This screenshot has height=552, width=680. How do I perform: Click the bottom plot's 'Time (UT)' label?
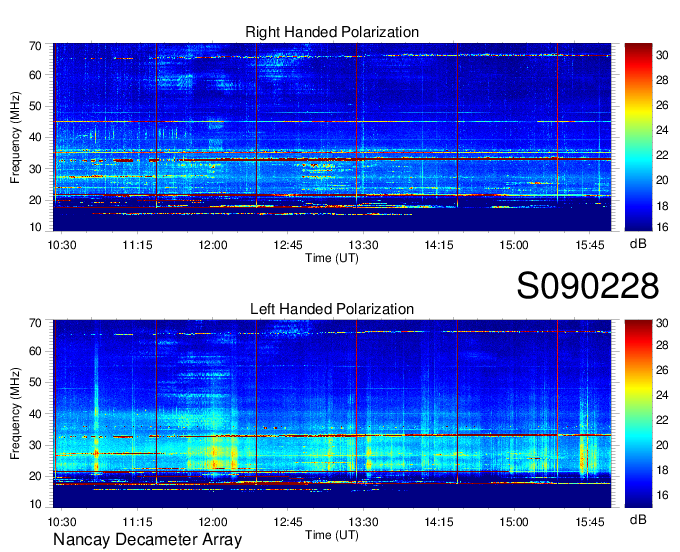point(332,535)
